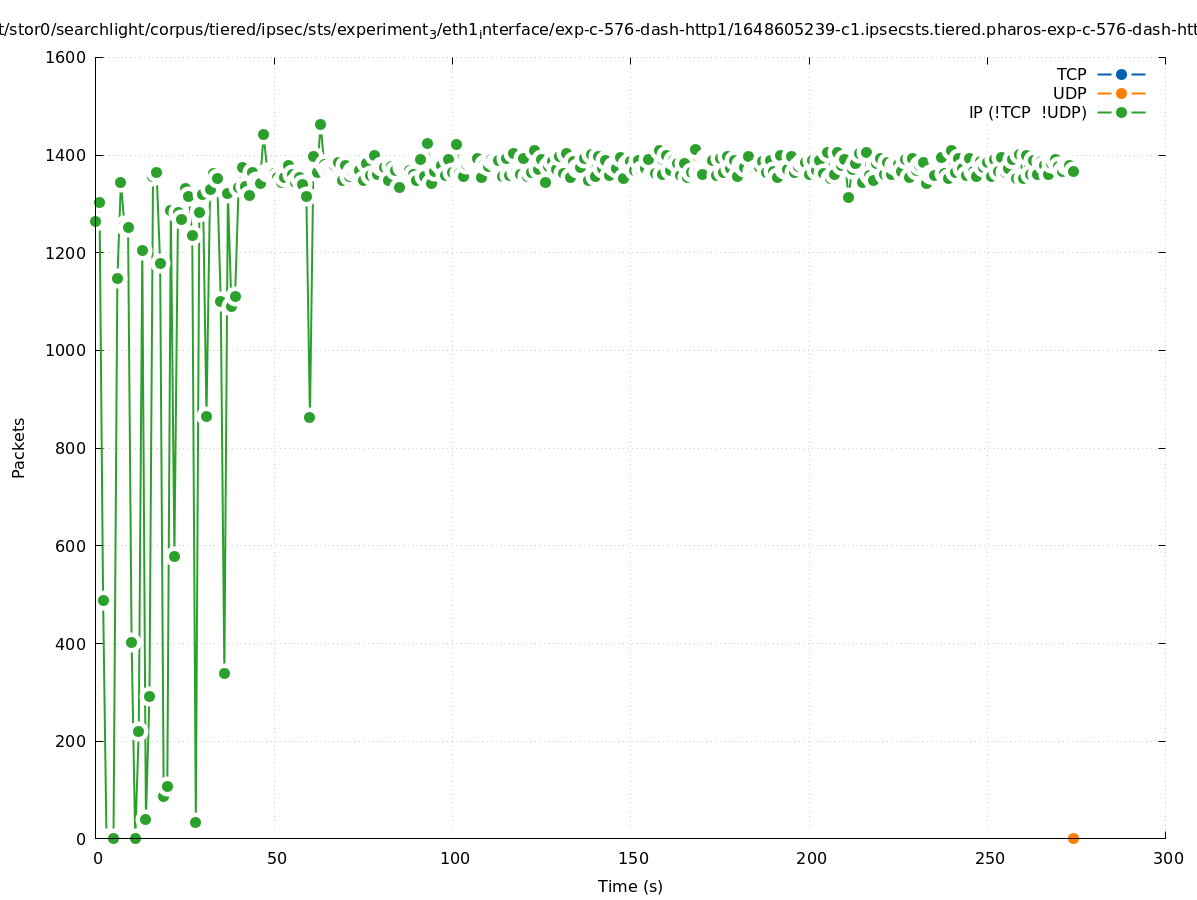The width and height of the screenshot is (1197, 900).
Task: Click the blue TCP legend marker
Action: tap(1121, 74)
